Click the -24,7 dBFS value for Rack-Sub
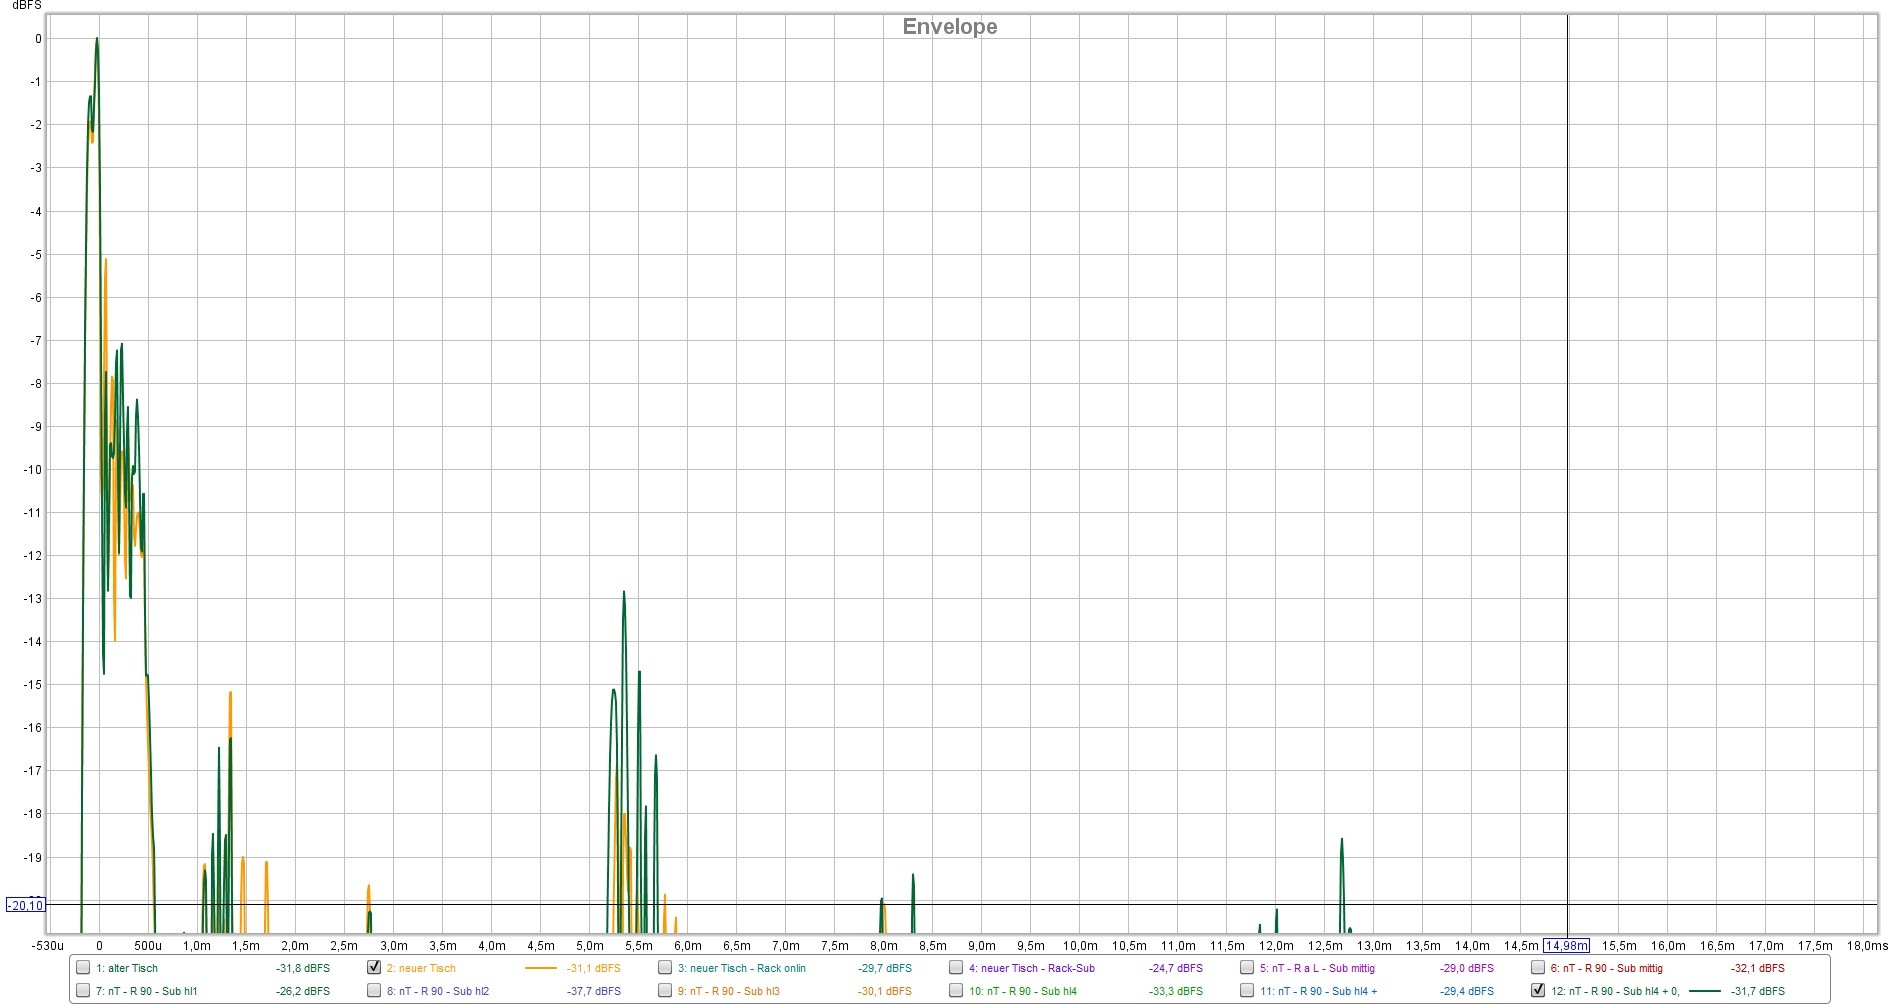This screenshot has width=1900, height=1005. [1175, 968]
